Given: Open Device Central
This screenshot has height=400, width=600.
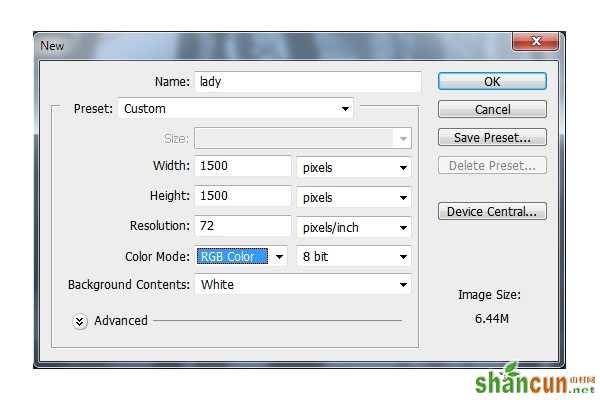Looking at the screenshot, I should pyautogui.click(x=492, y=211).
